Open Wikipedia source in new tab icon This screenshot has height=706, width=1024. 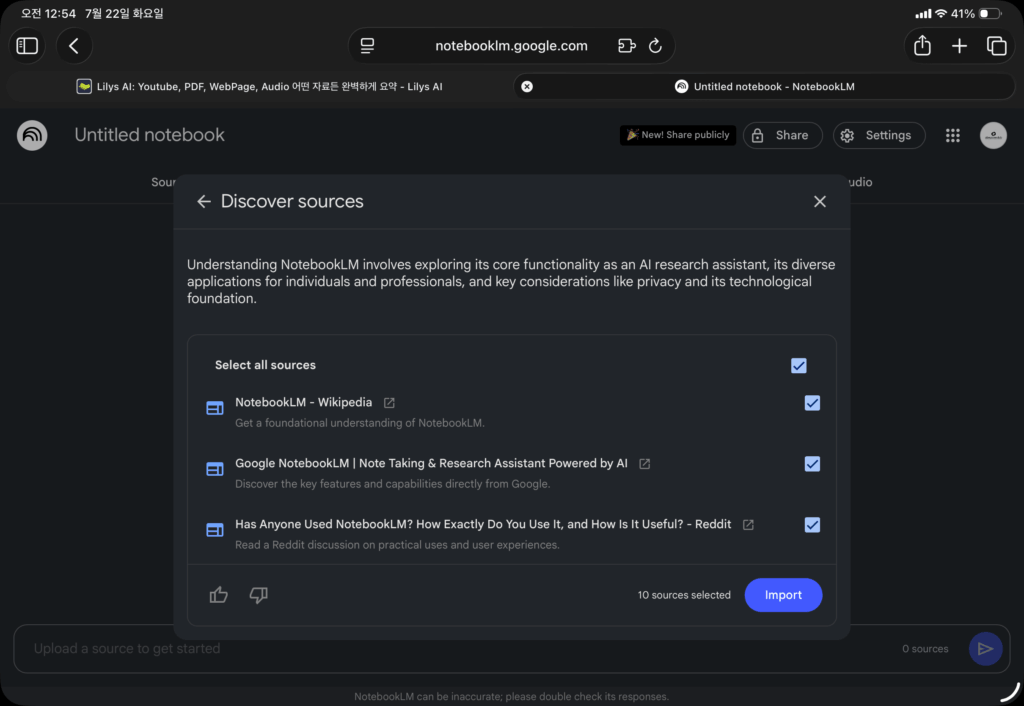click(x=389, y=403)
